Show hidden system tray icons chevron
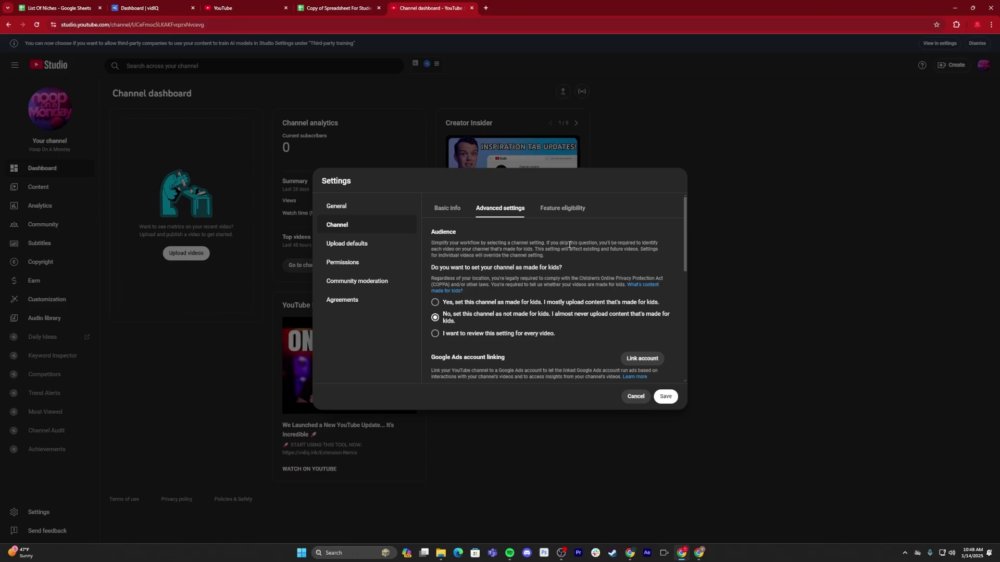Image resolution: width=1000 pixels, height=562 pixels. 904,552
